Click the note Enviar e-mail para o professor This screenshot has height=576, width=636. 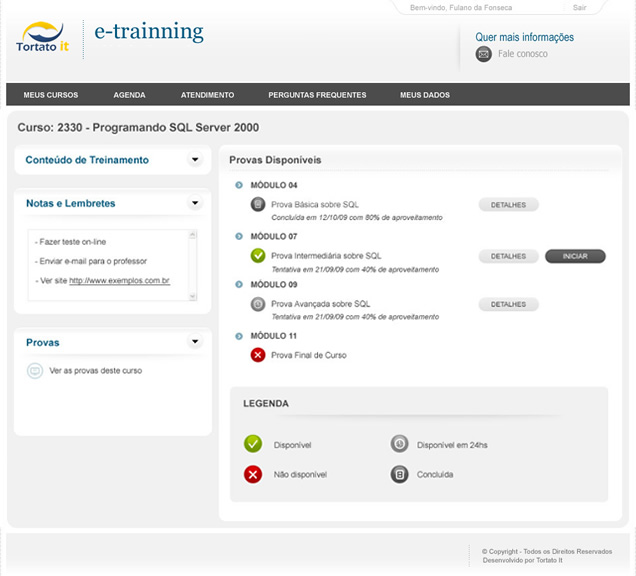click(x=91, y=261)
